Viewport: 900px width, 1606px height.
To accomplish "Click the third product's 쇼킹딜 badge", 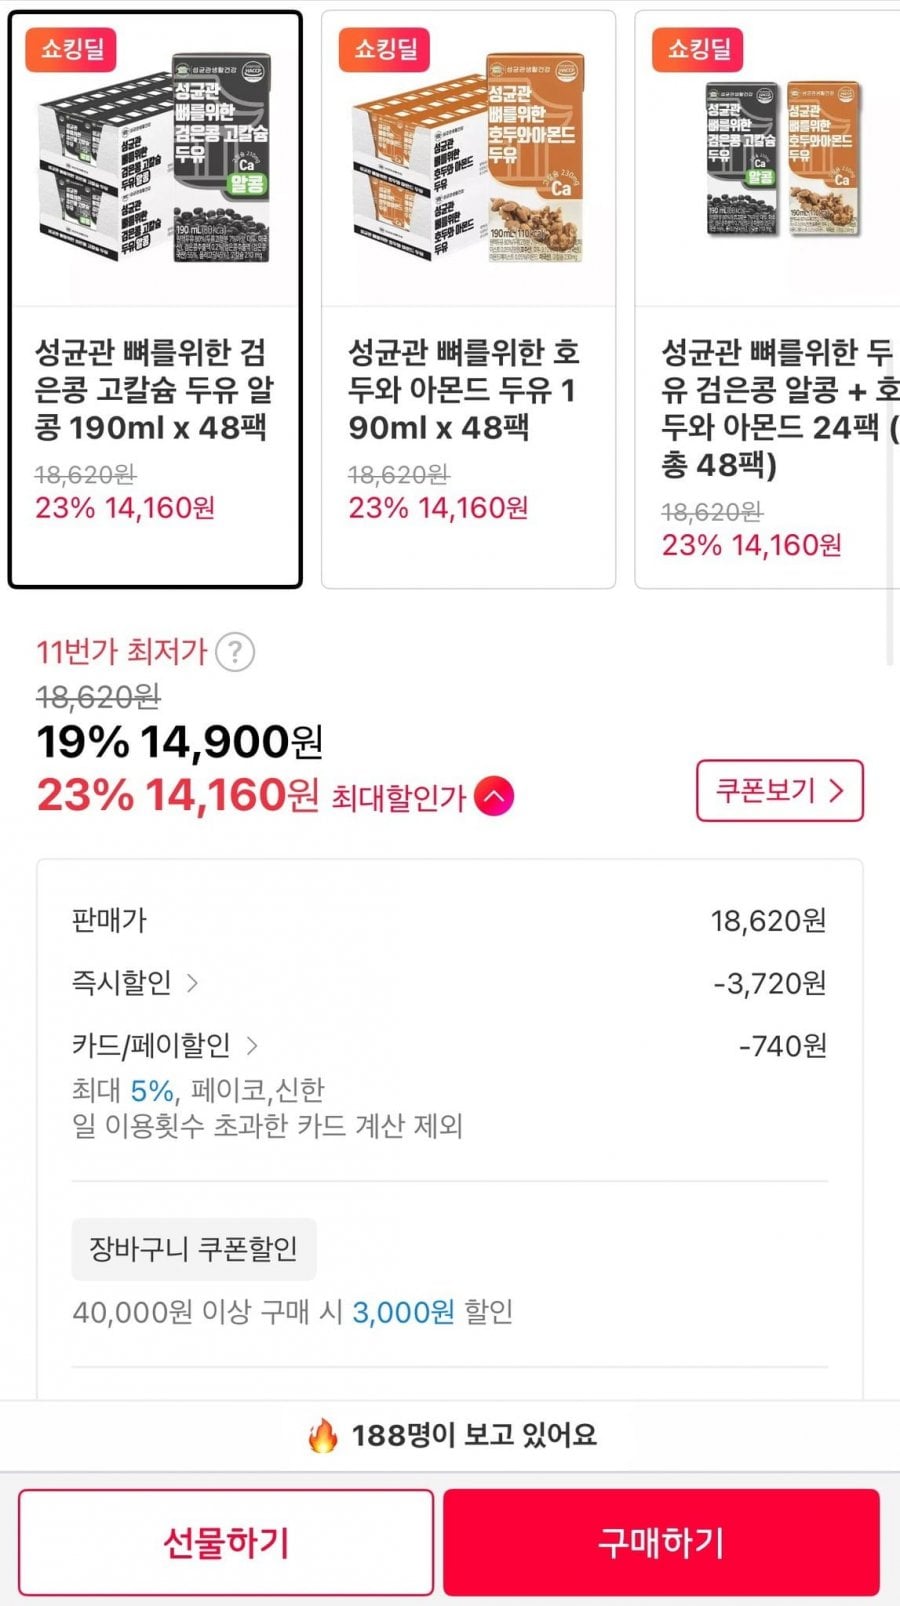I will click(698, 49).
